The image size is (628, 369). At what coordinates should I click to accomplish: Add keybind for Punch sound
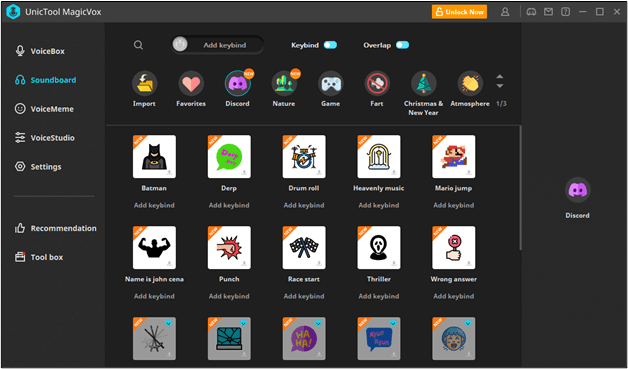(229, 296)
